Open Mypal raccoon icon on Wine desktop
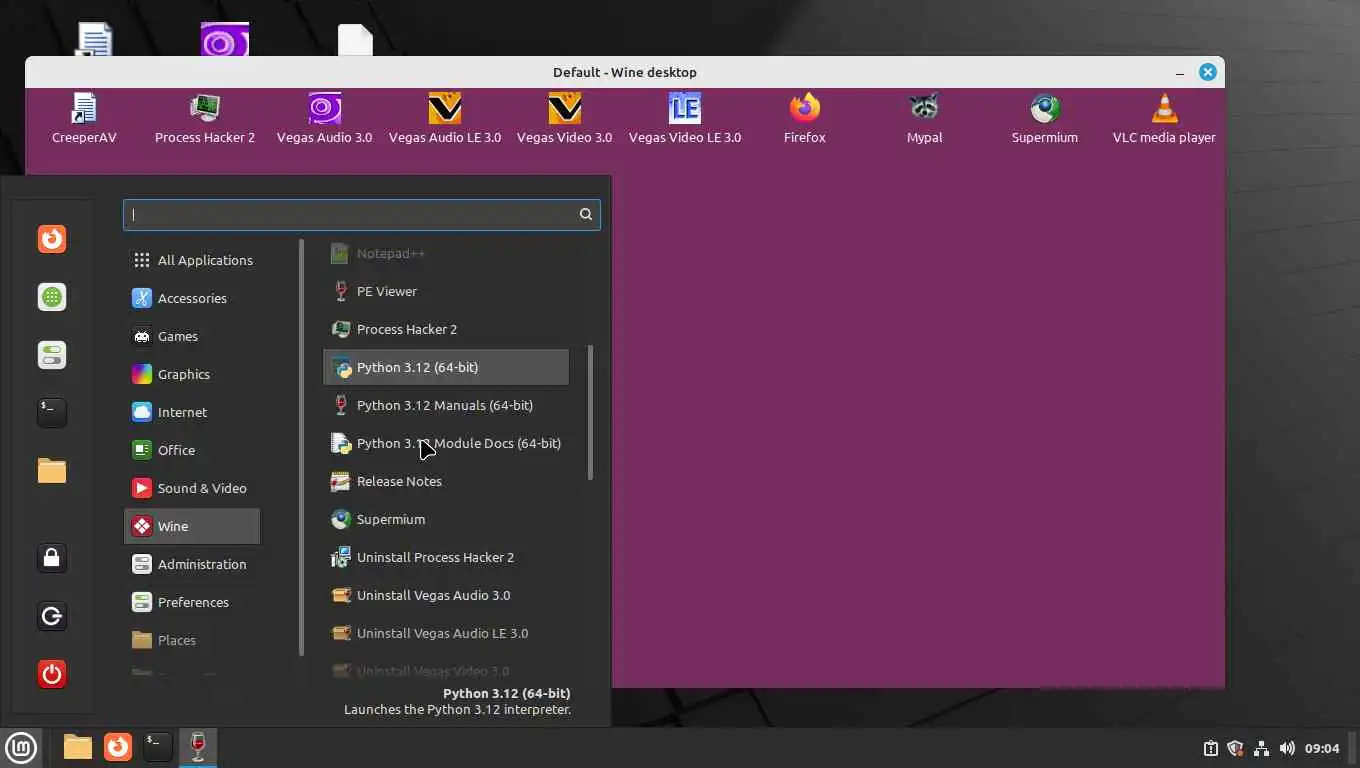 pos(924,118)
